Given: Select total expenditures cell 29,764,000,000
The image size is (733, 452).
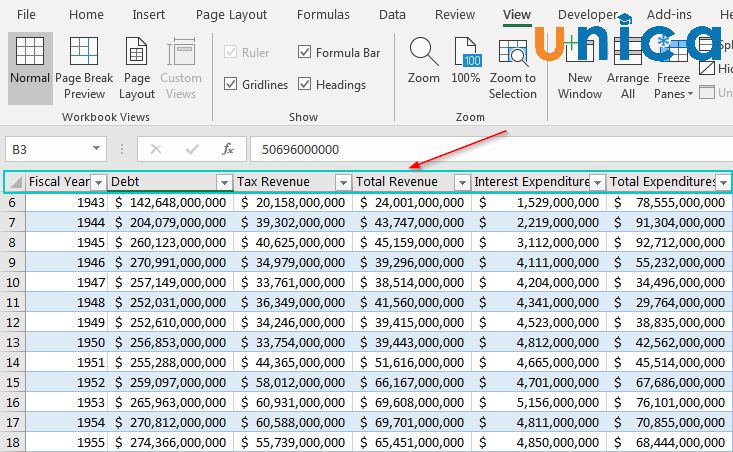Looking at the screenshot, I should tap(669, 302).
